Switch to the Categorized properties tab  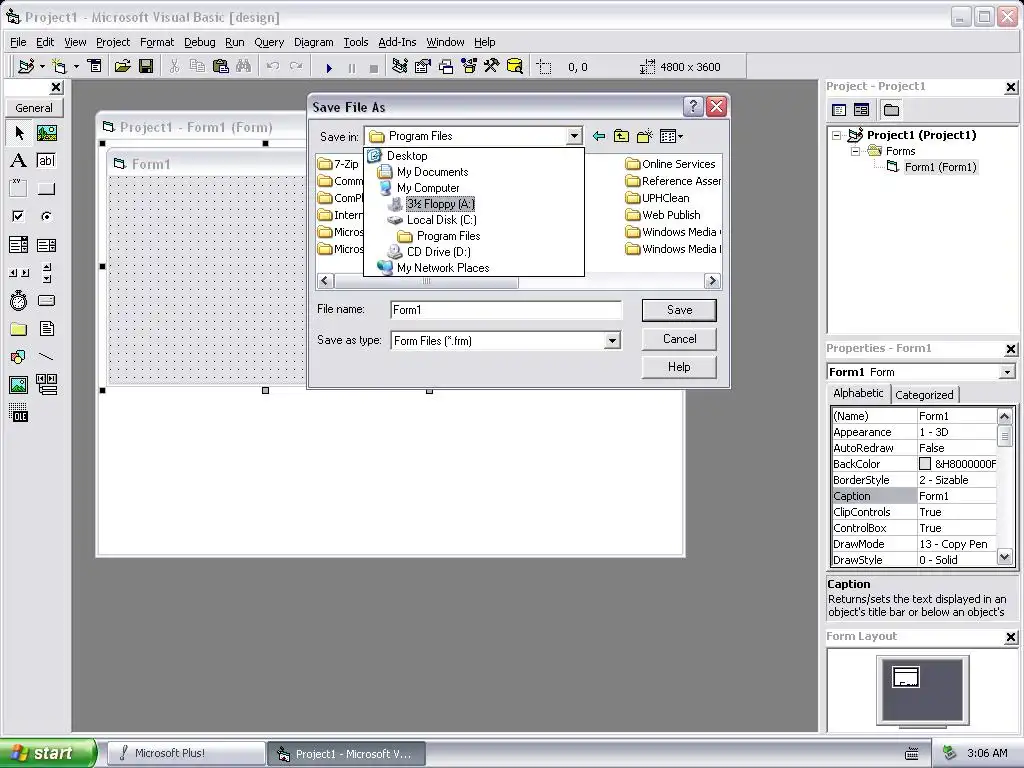pyautogui.click(x=923, y=394)
